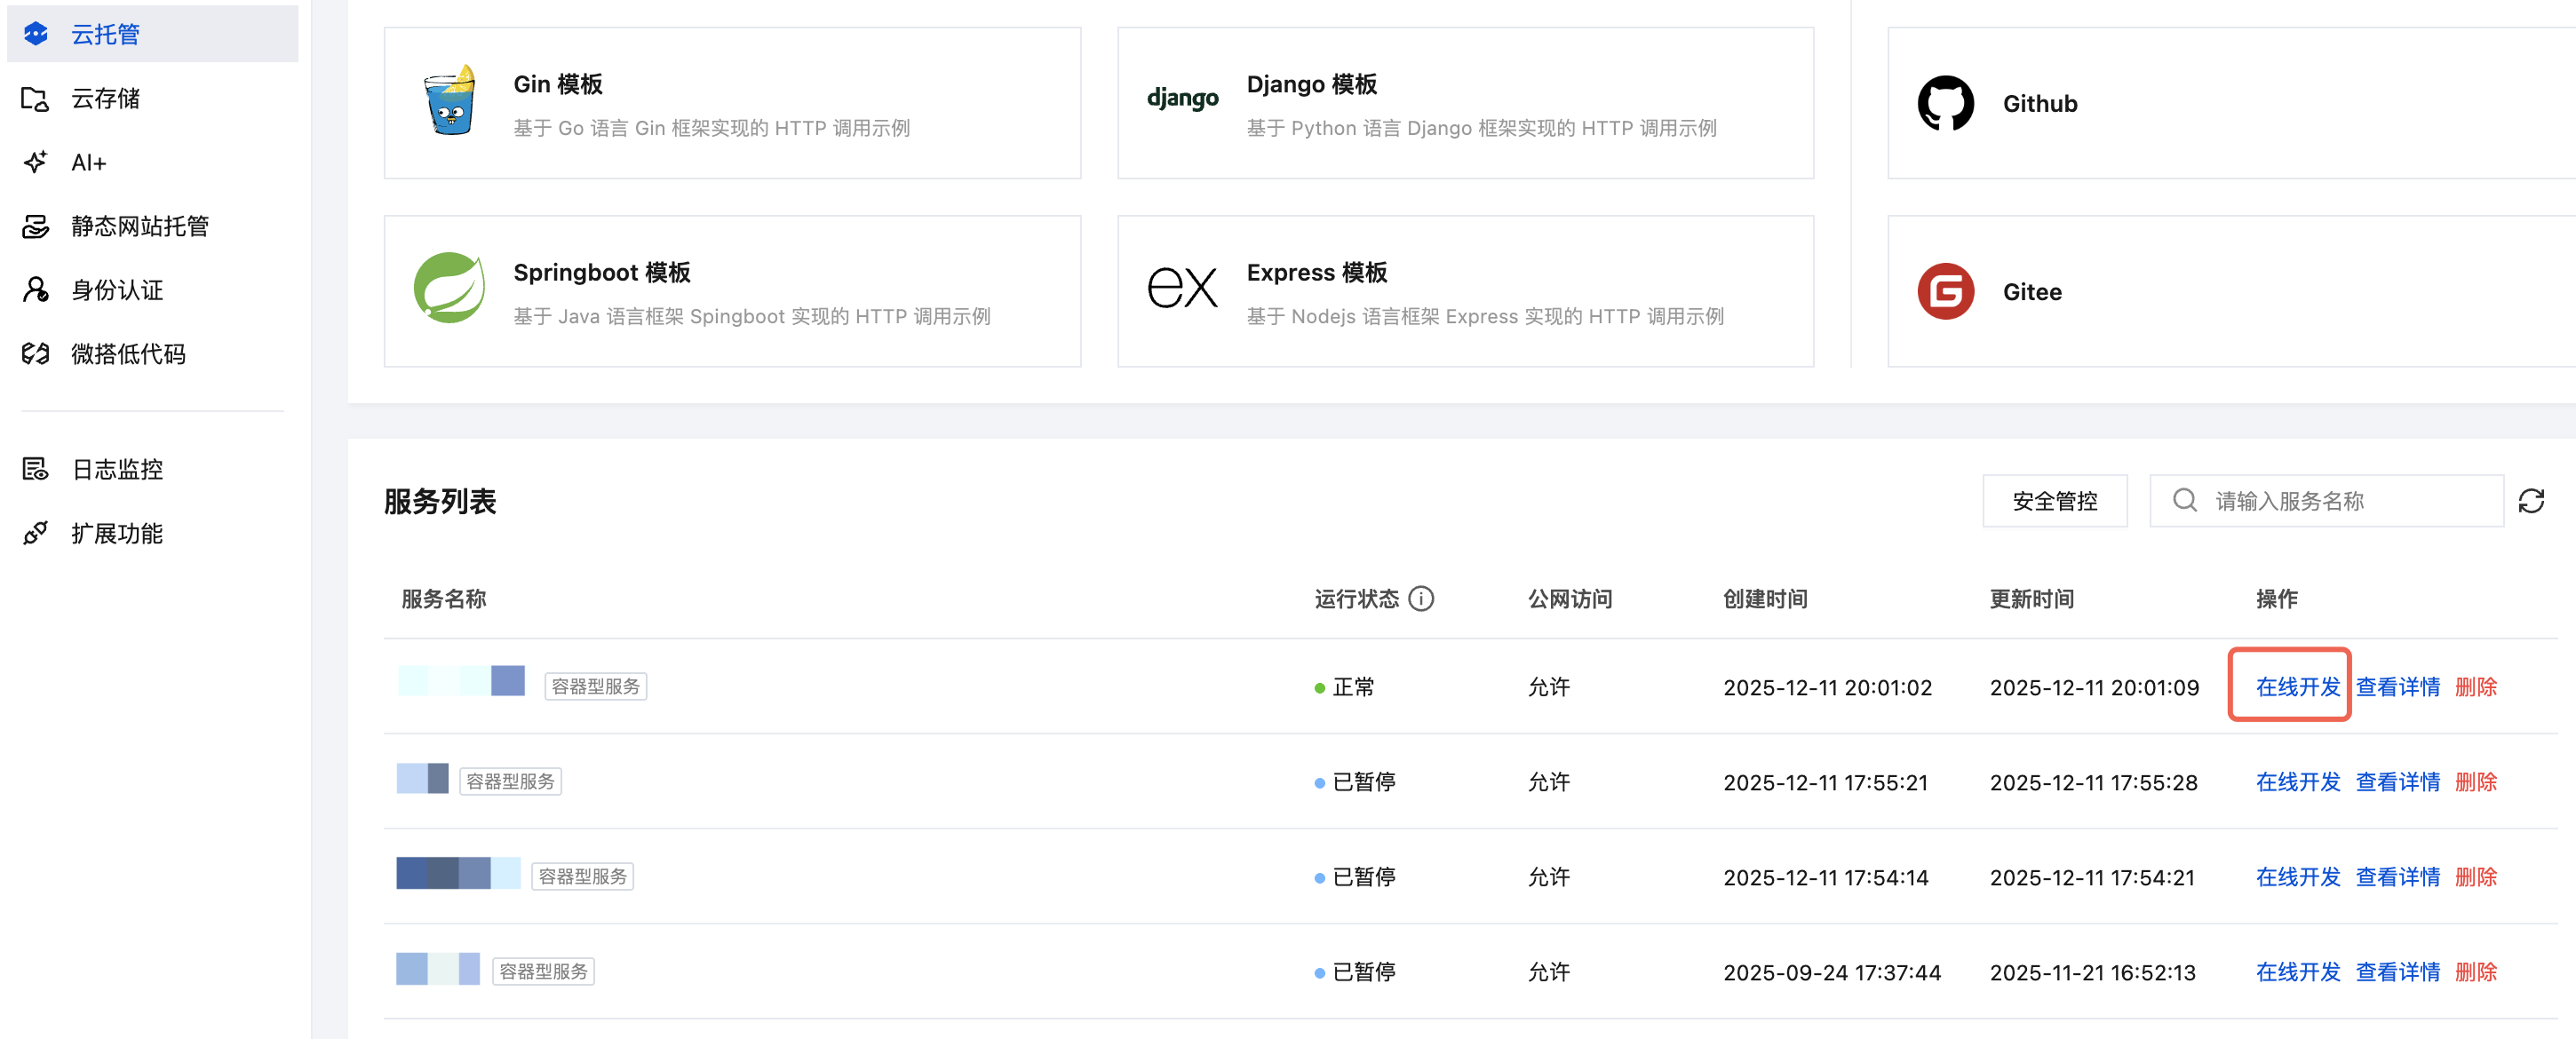Select 扩展功能 in the sidebar
The image size is (2576, 1039).
(117, 533)
